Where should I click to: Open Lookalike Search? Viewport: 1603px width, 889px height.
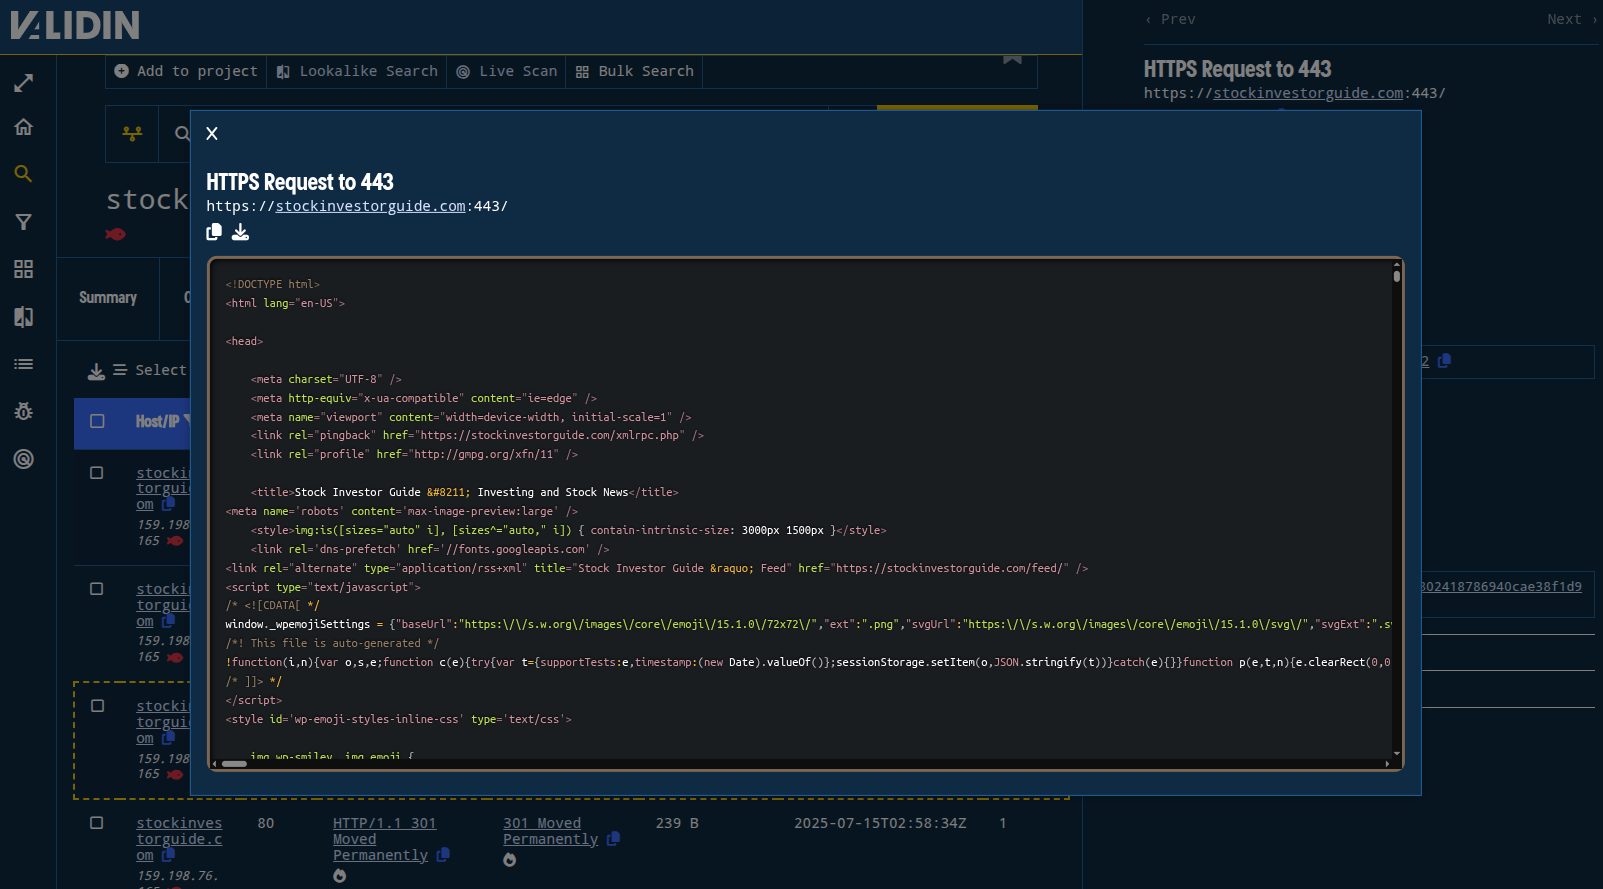click(357, 72)
